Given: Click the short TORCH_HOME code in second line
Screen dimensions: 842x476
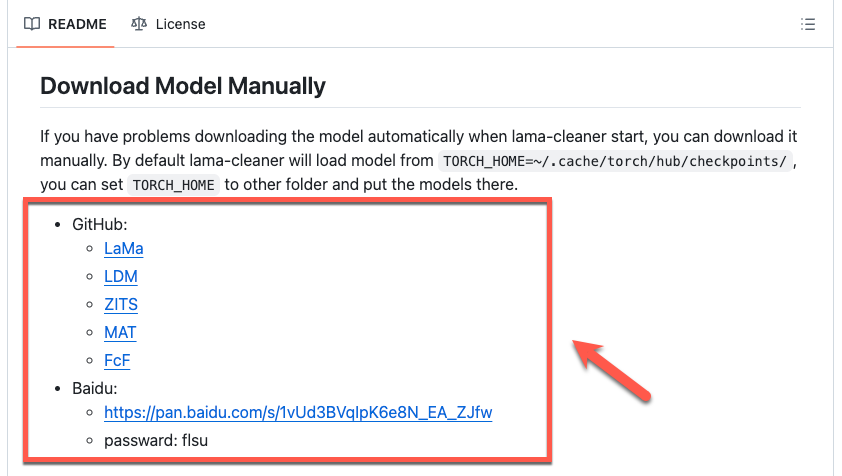Looking at the screenshot, I should coord(172,185).
